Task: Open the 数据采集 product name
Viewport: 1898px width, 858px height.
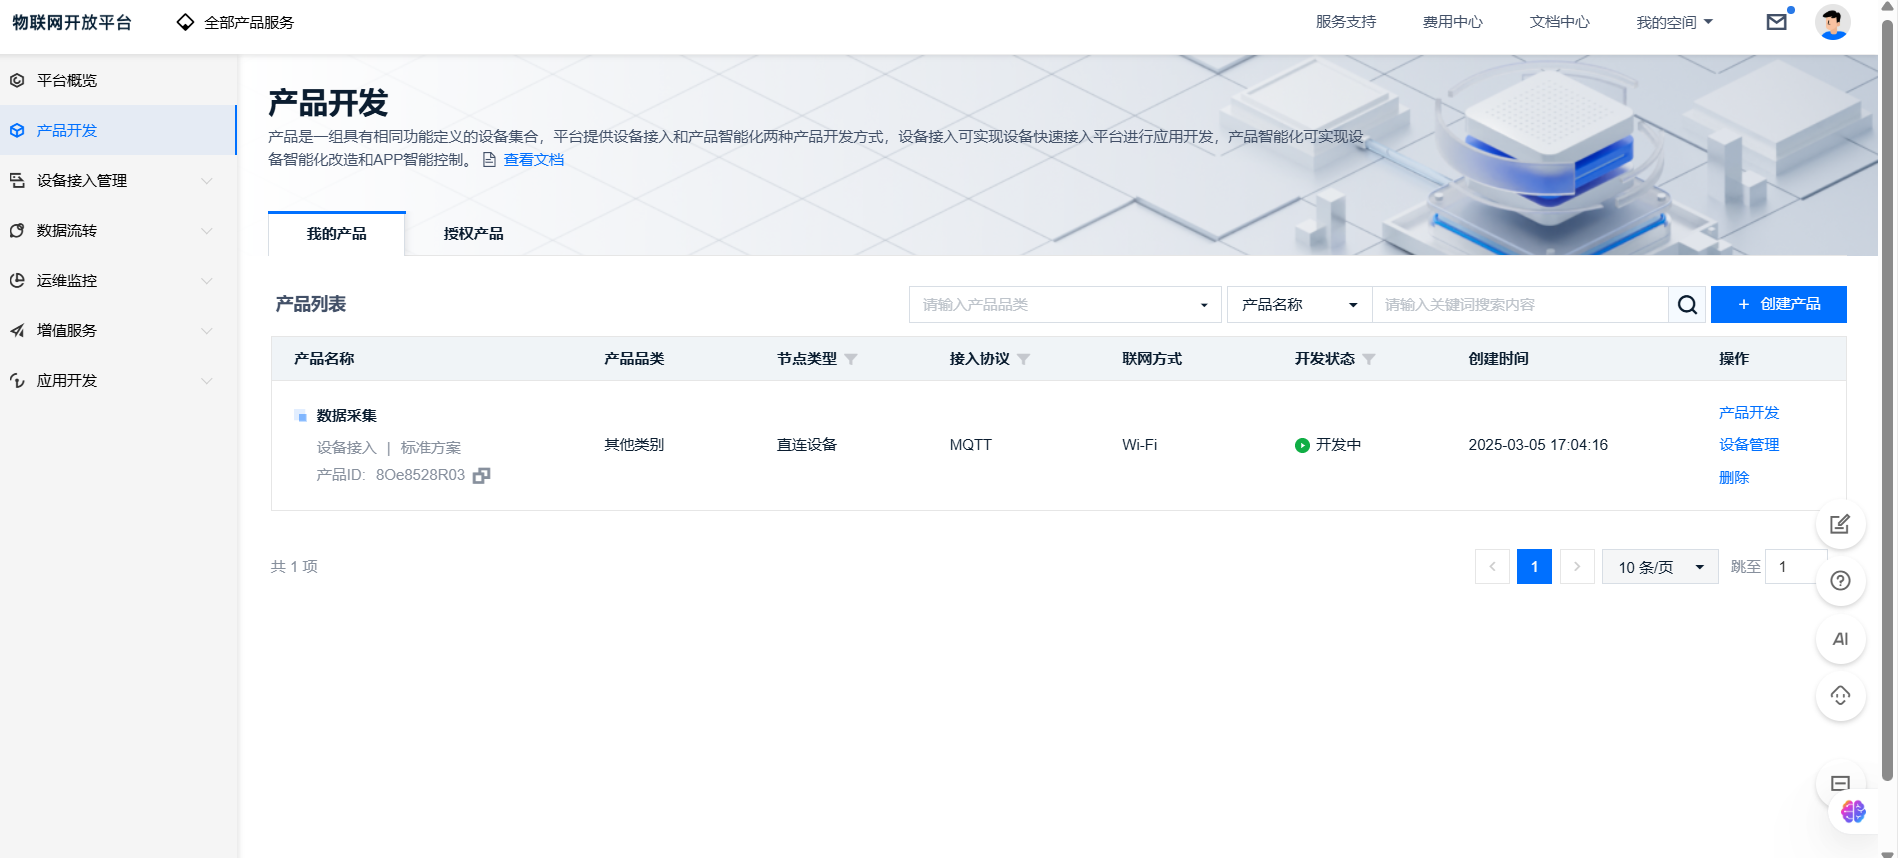Action: [x=346, y=416]
